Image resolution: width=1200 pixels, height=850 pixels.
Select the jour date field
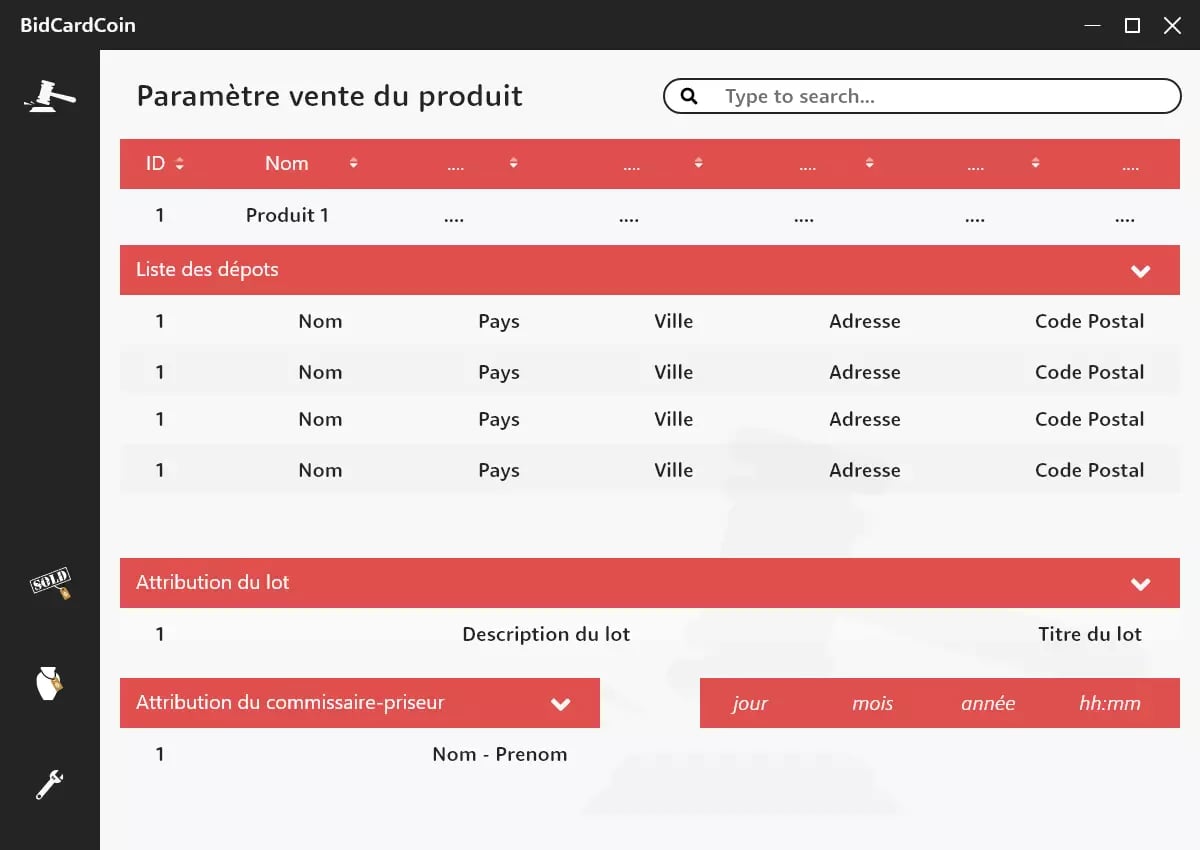[x=750, y=703]
